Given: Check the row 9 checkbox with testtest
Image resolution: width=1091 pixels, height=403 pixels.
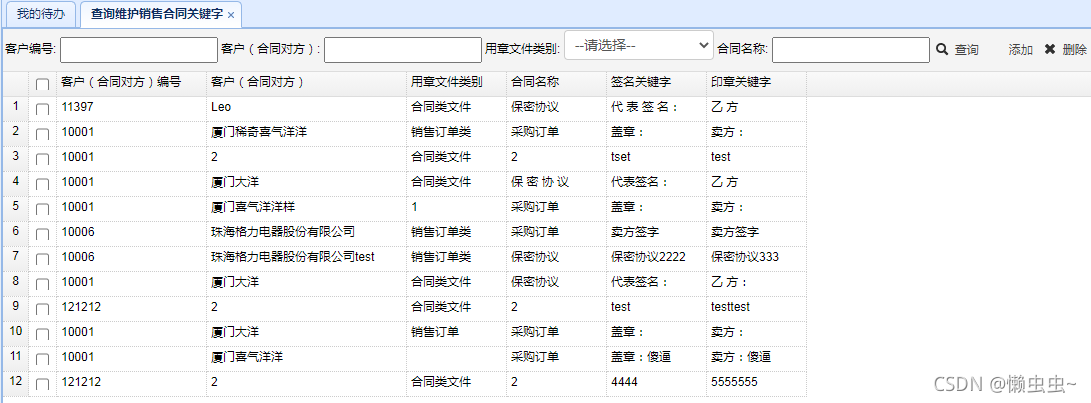Looking at the screenshot, I should 42,309.
